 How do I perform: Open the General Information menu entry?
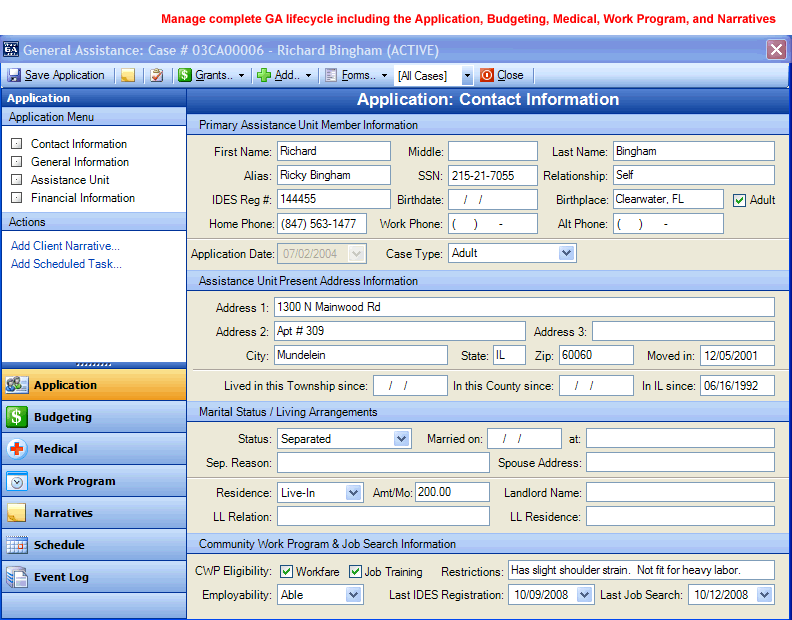coord(80,162)
